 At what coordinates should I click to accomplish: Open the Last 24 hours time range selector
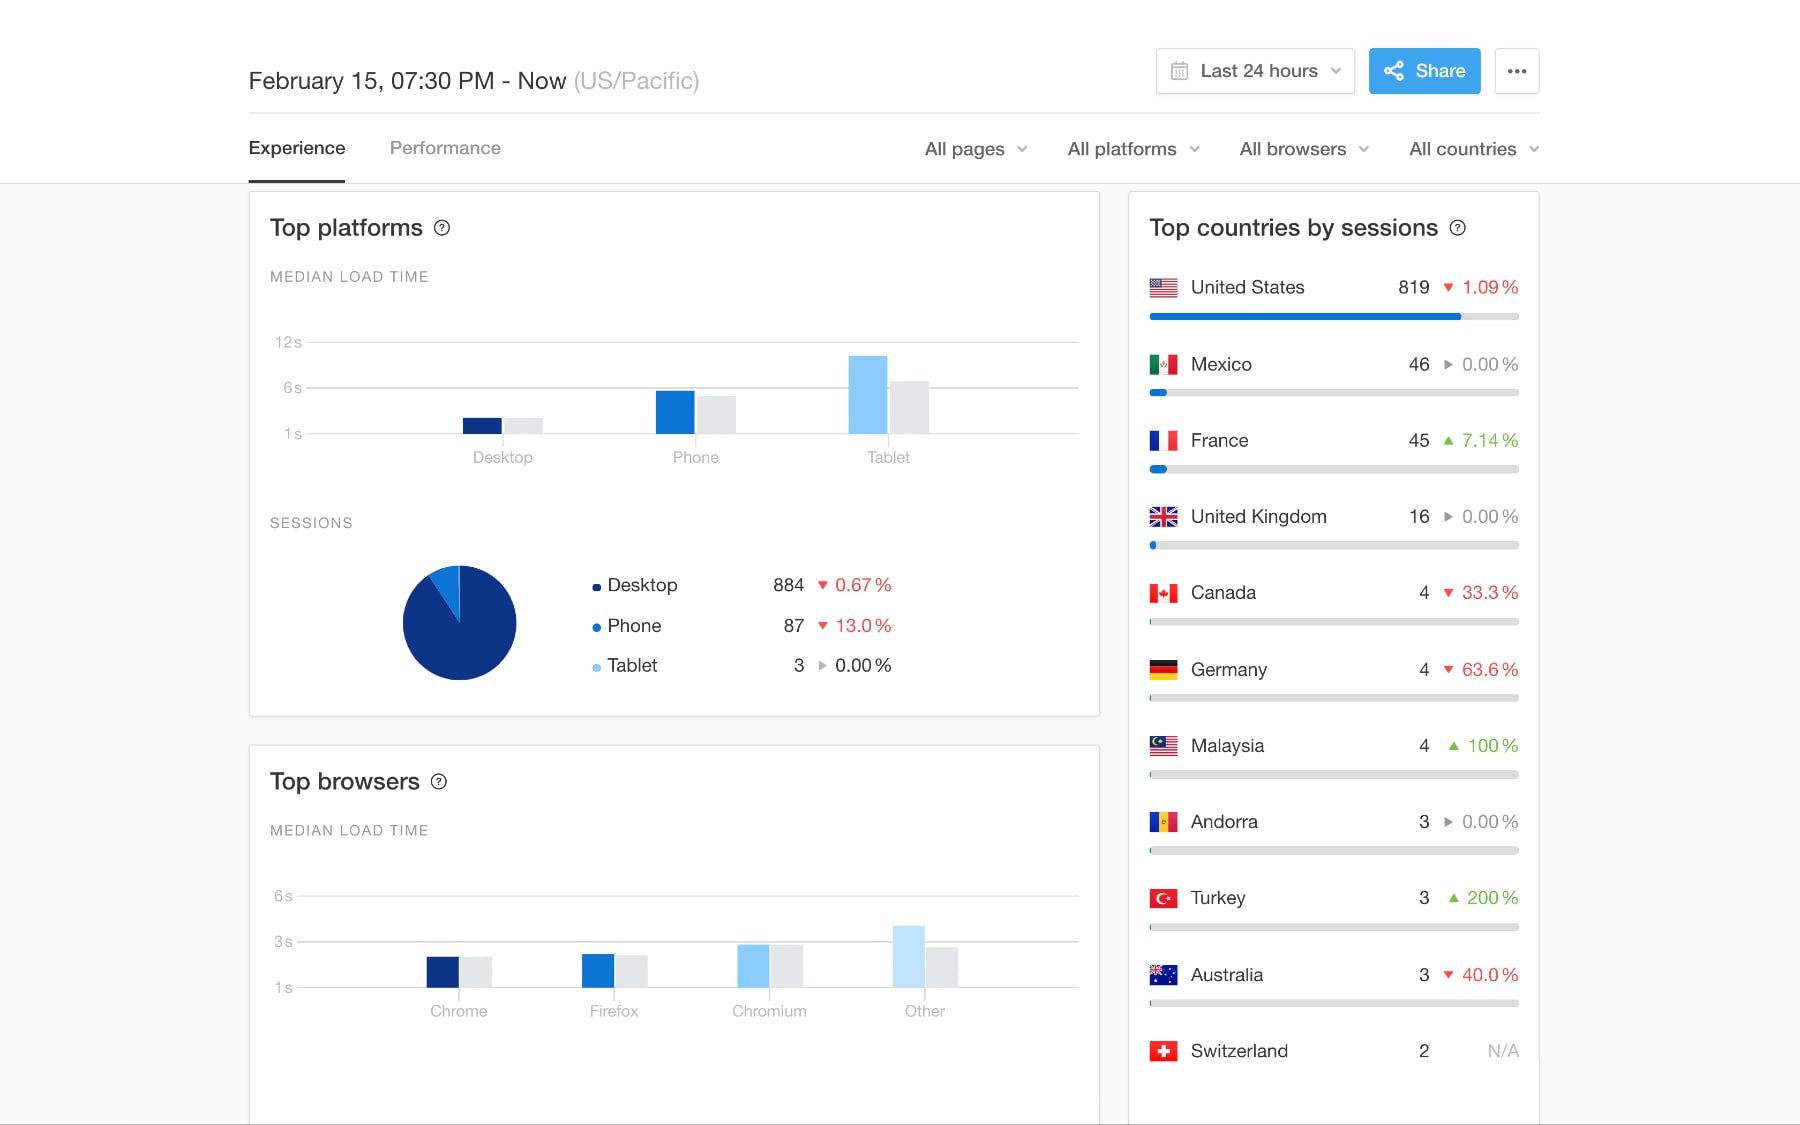pos(1255,71)
